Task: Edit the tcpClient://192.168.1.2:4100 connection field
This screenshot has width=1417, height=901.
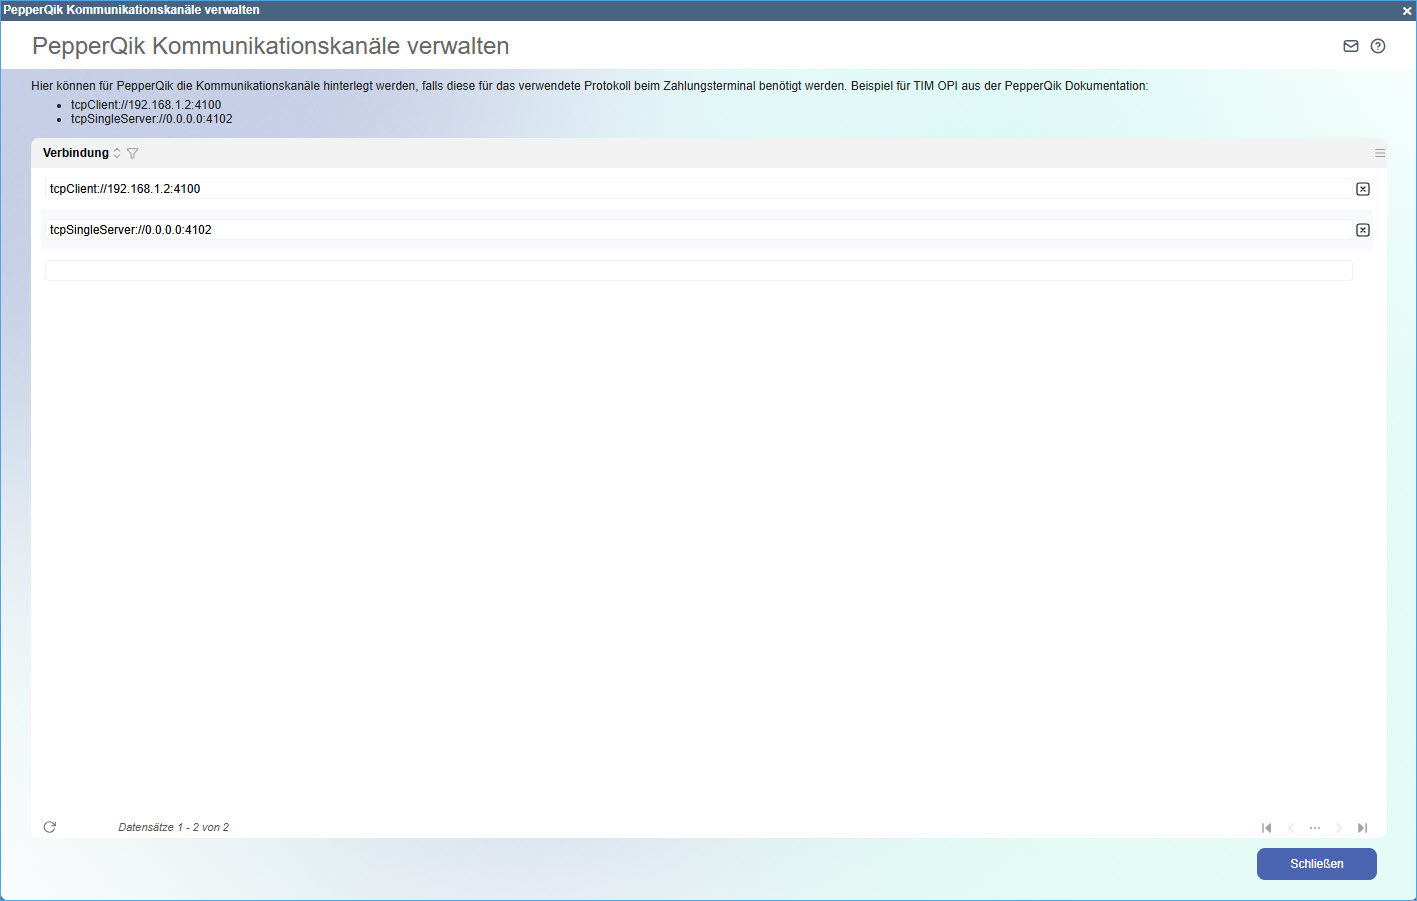Action: [x=699, y=189]
